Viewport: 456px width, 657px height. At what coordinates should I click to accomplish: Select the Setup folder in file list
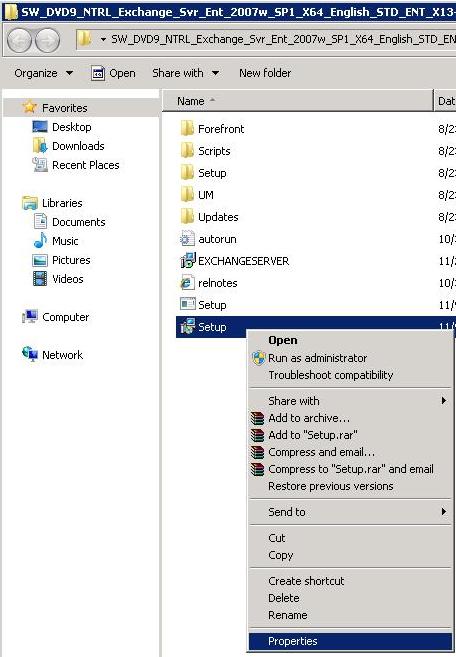212,173
